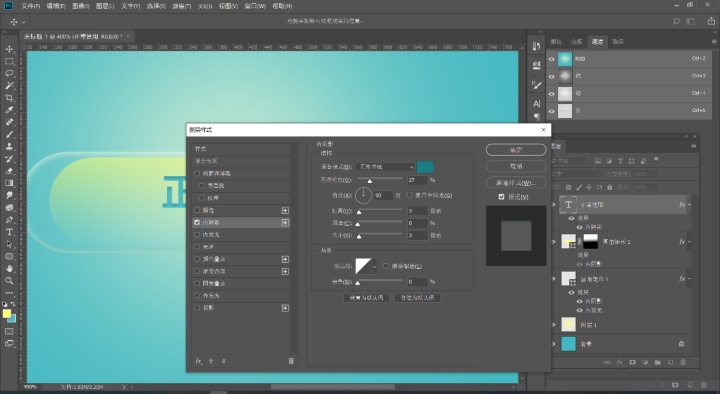720x394 pixels.
Task: Toggle the Anti-aliased contour checkbox
Action: [x=386, y=266]
